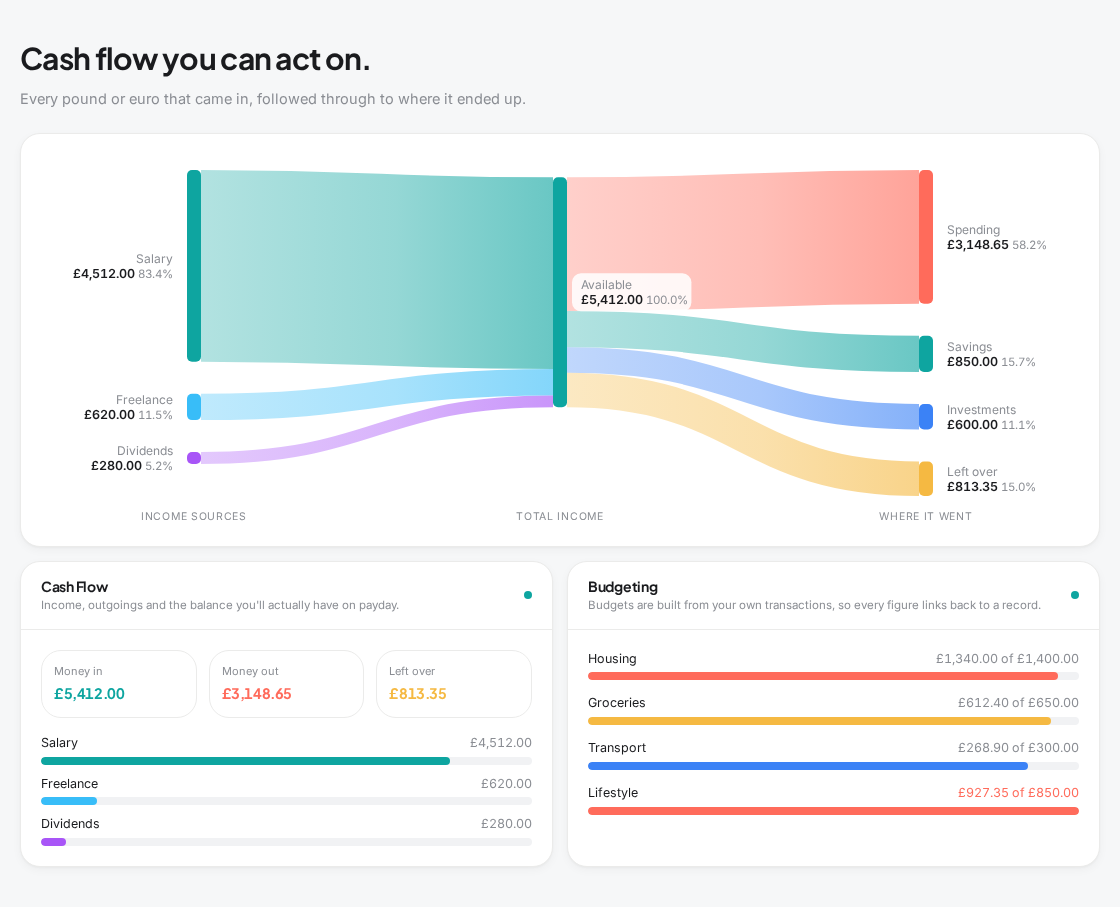
Task: Click the Salary progress bar in Cash Flow
Action: [286, 761]
